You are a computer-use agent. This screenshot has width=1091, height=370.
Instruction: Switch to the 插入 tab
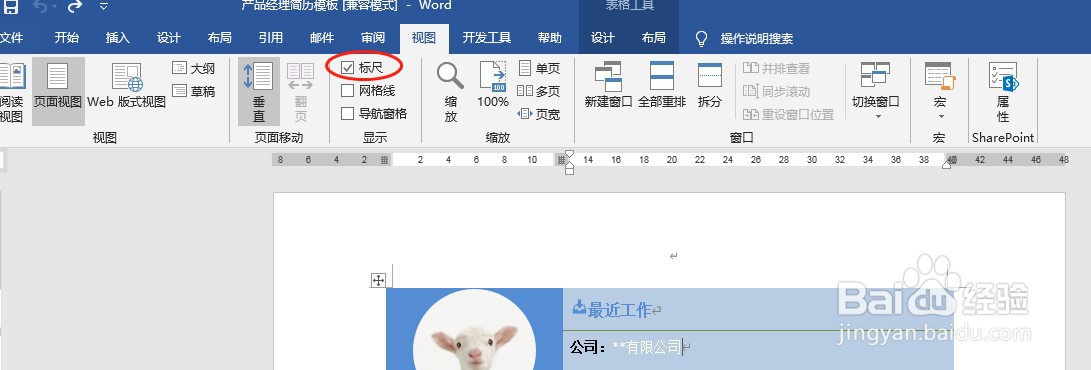tap(118, 38)
